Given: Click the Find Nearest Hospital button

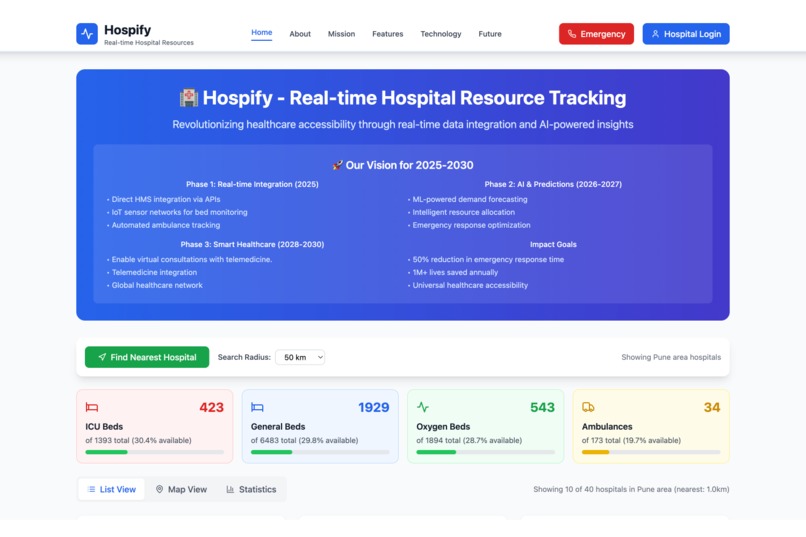Looking at the screenshot, I should pyautogui.click(x=147, y=357).
